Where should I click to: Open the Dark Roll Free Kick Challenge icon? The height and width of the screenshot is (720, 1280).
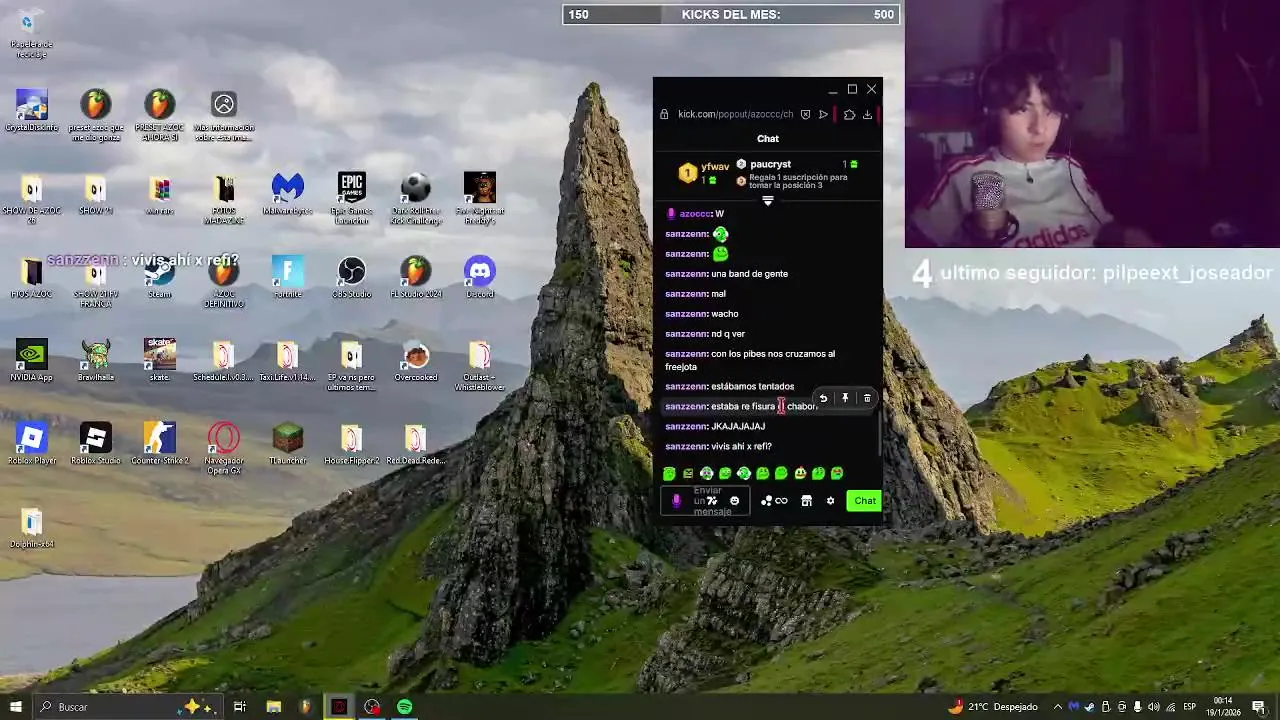(415, 198)
